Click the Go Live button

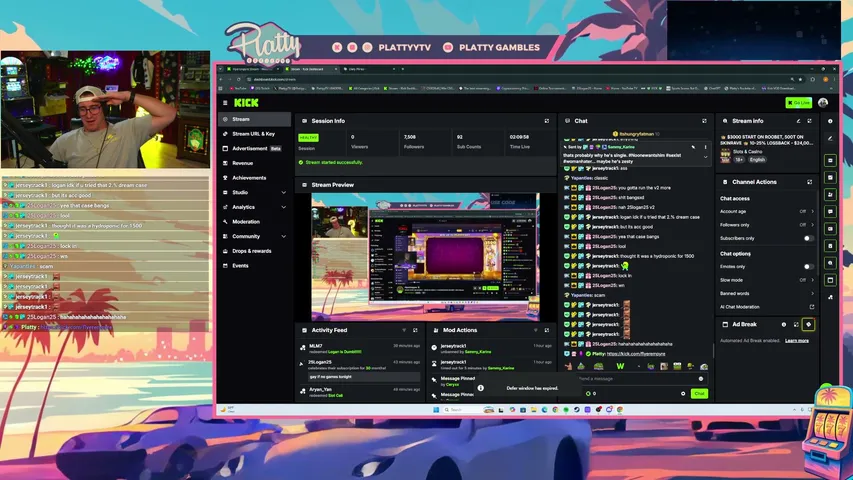[799, 102]
